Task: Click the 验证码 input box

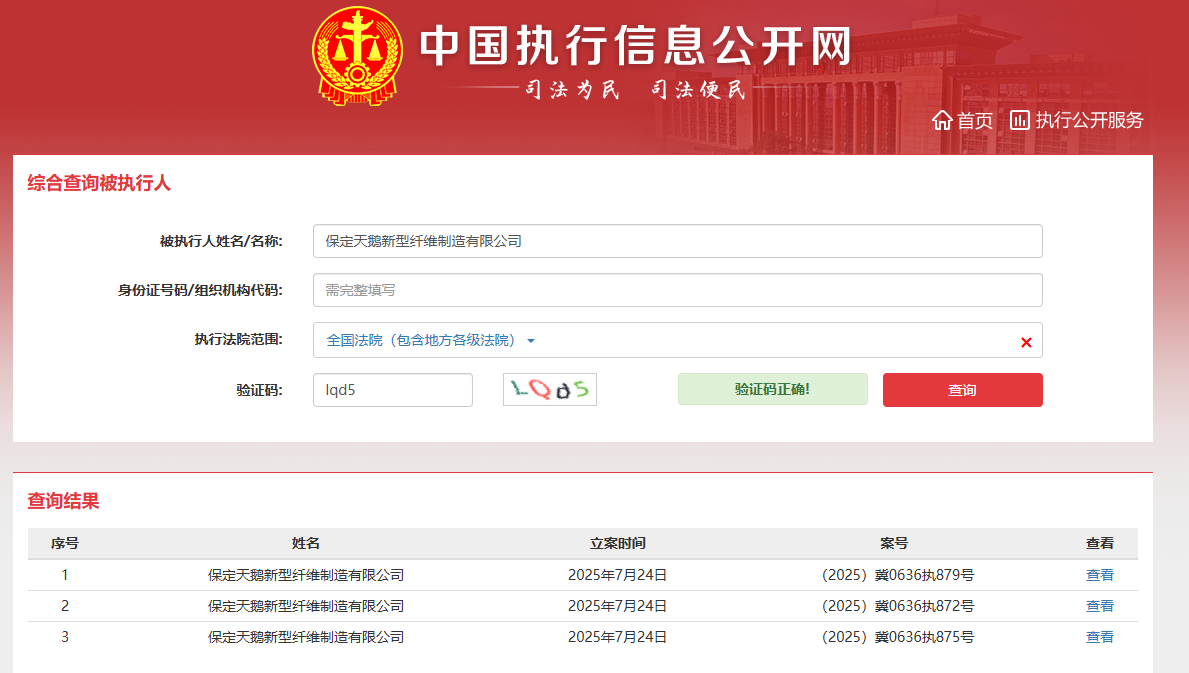Action: 393,390
